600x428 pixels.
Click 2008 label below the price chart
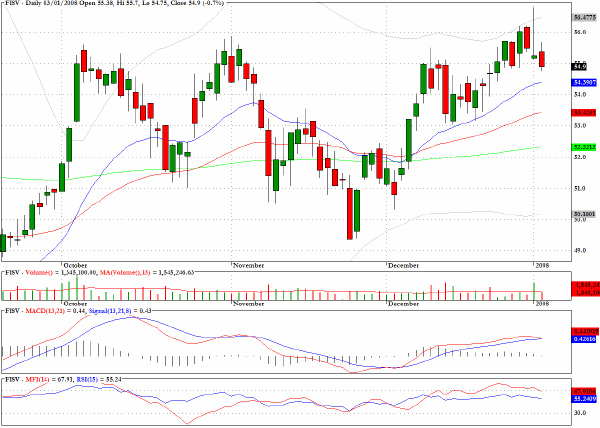tap(541, 265)
